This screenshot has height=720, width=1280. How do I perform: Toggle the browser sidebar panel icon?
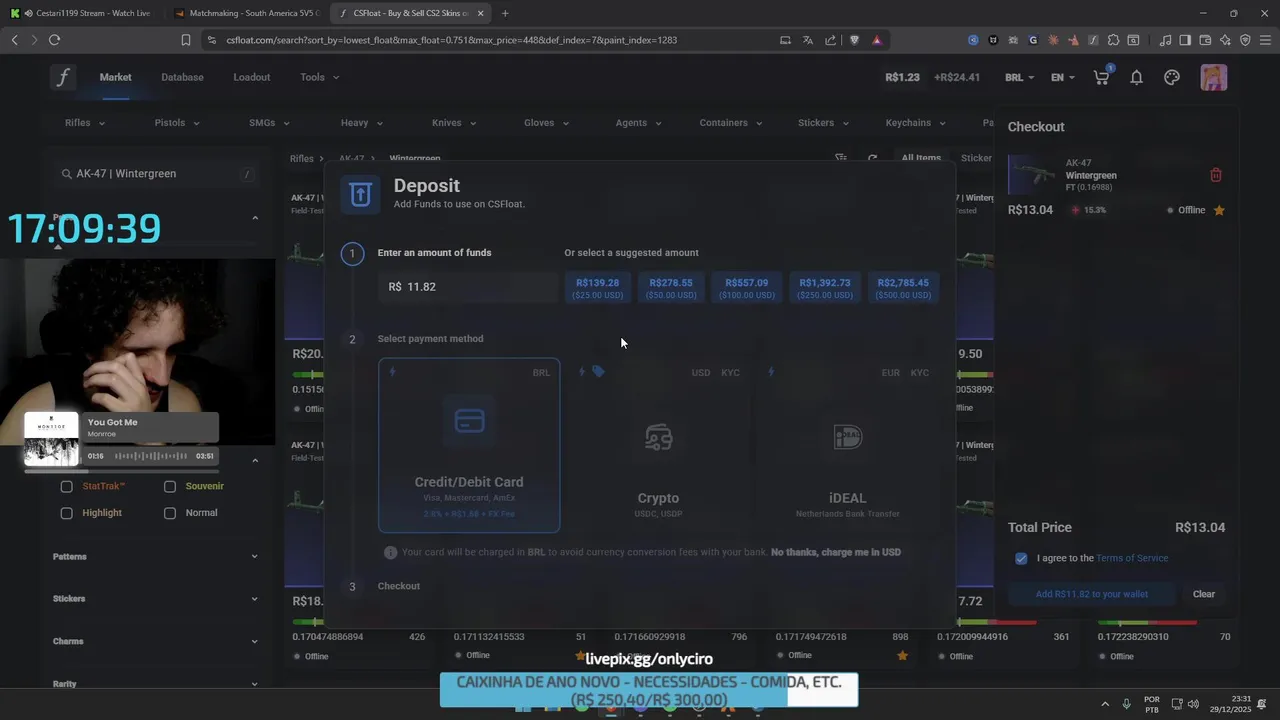click(1185, 40)
